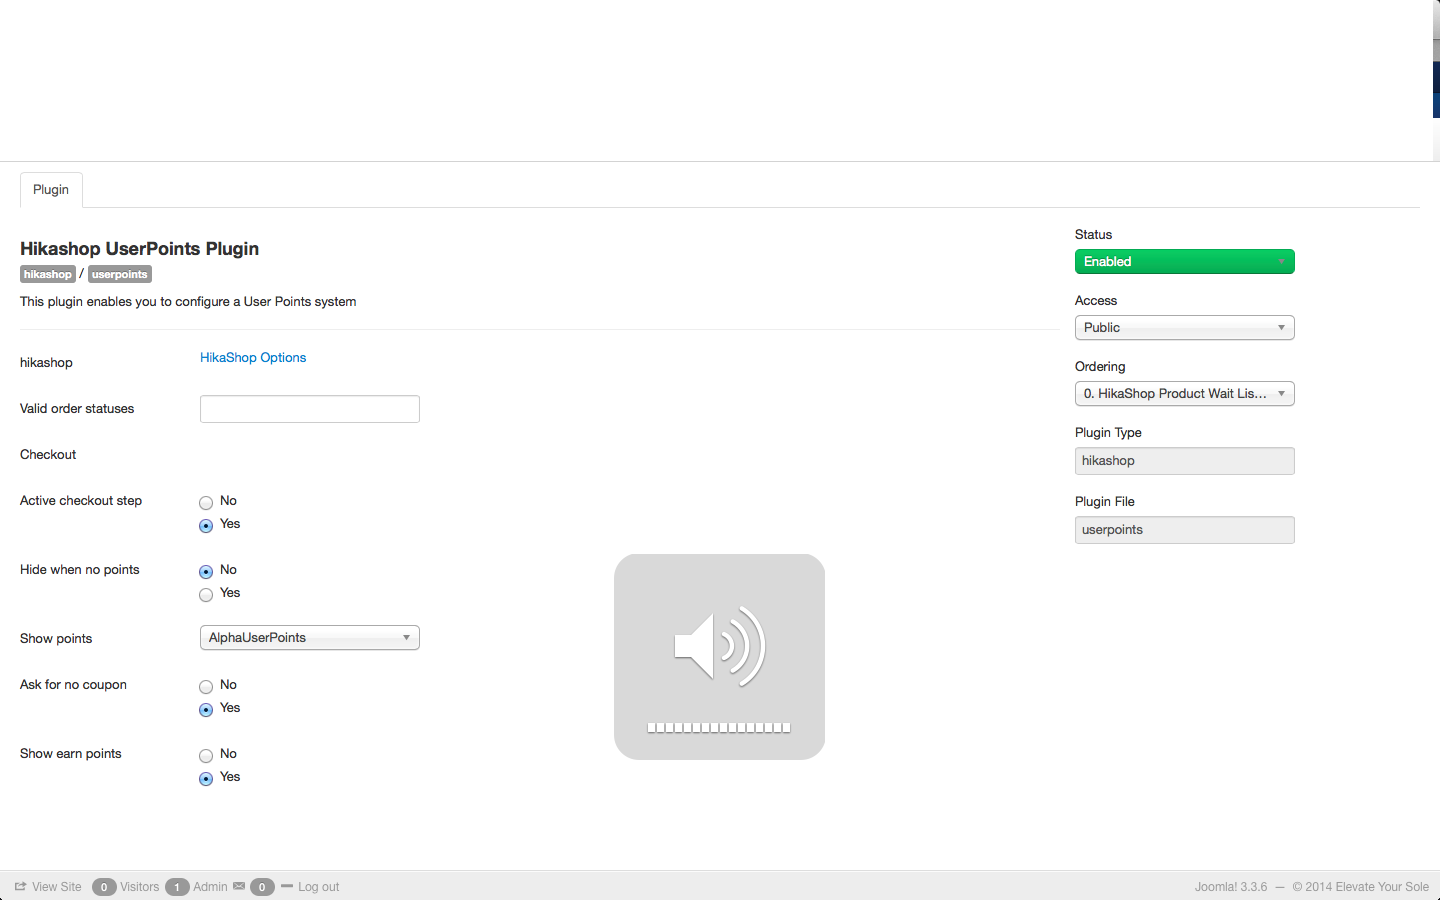This screenshot has width=1440, height=900.
Task: Click View Site link in footer
Action: tap(57, 886)
